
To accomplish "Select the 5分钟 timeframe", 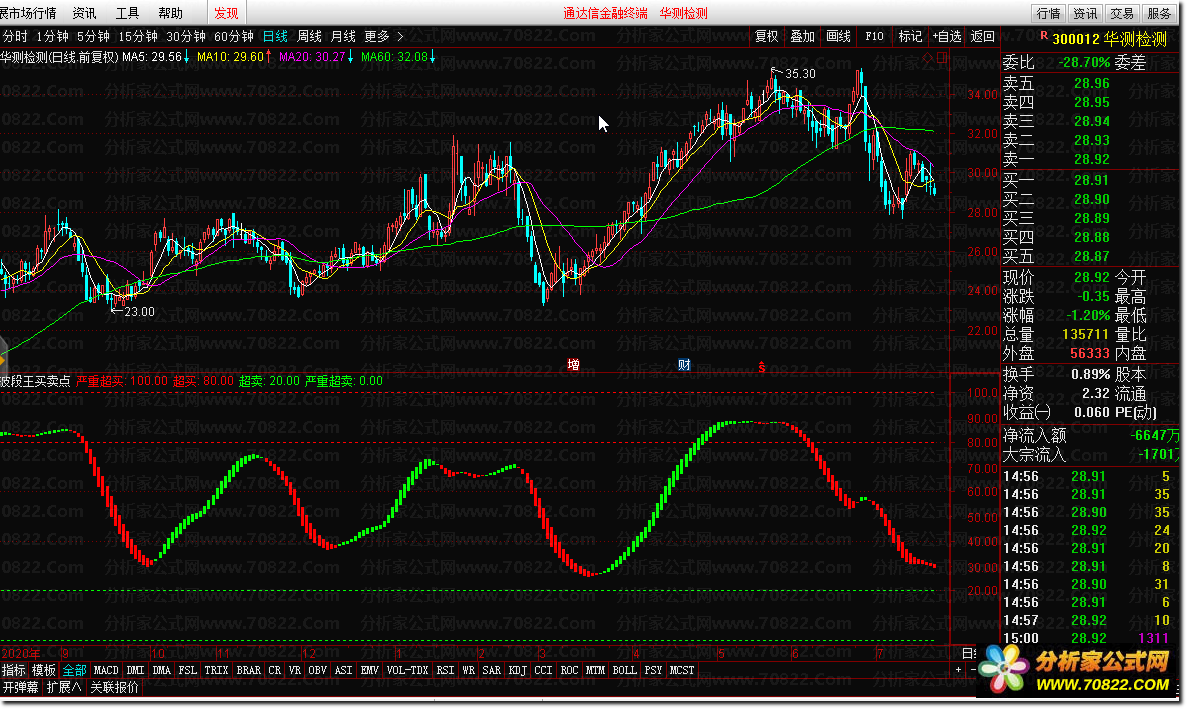I will [93, 36].
